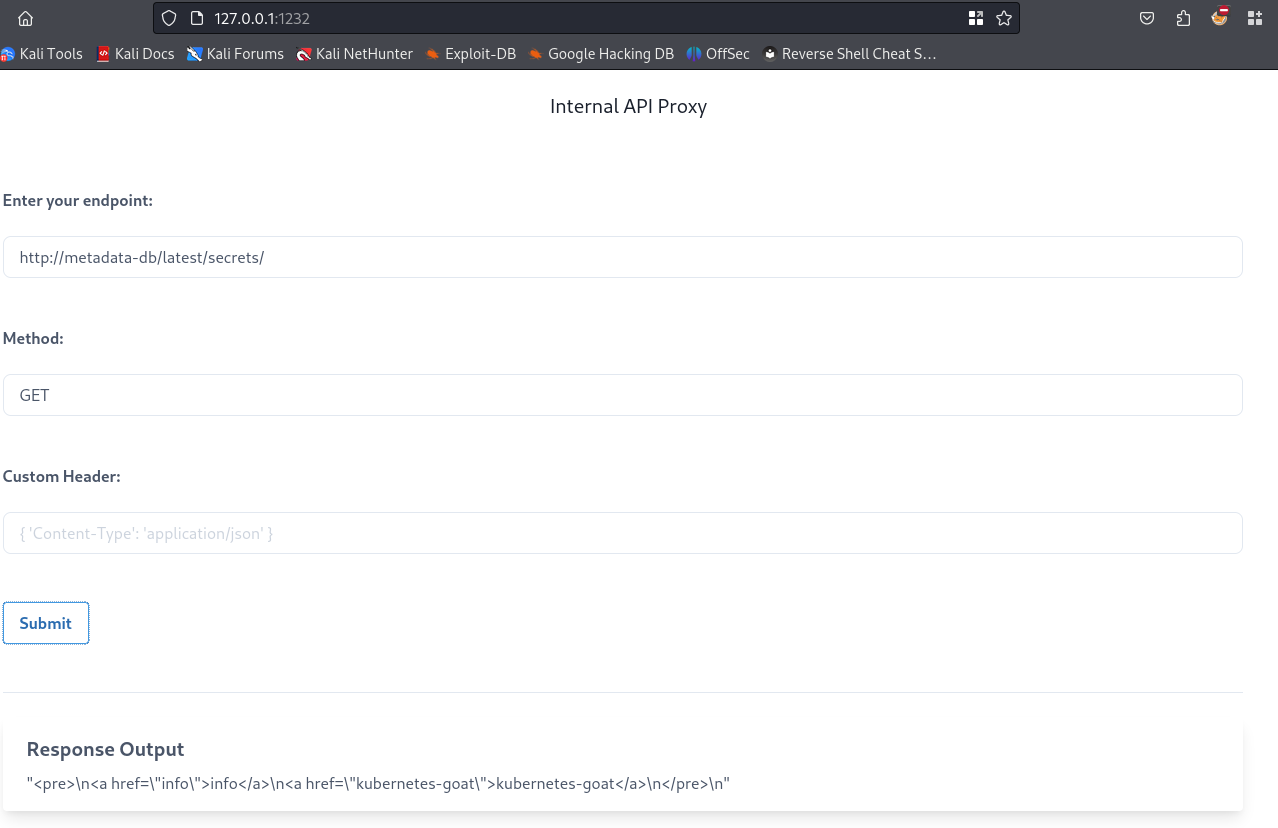Focus the Custom Header input field
This screenshot has height=828, width=1278.
coord(622,533)
